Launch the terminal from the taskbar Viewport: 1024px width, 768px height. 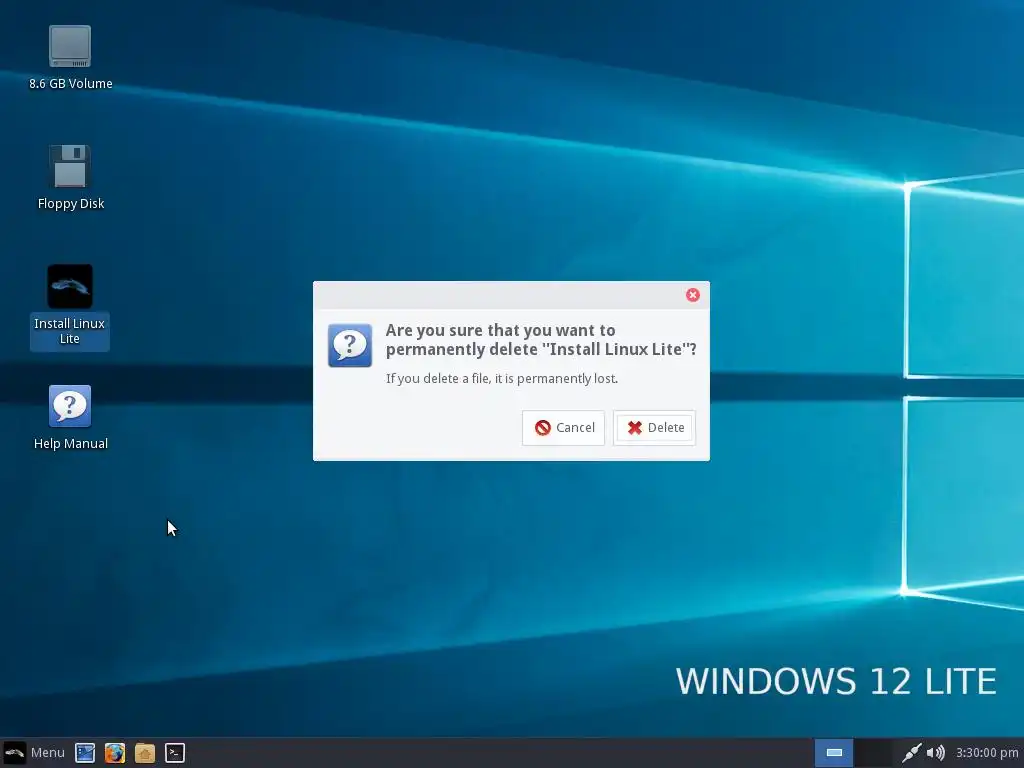[x=174, y=753]
